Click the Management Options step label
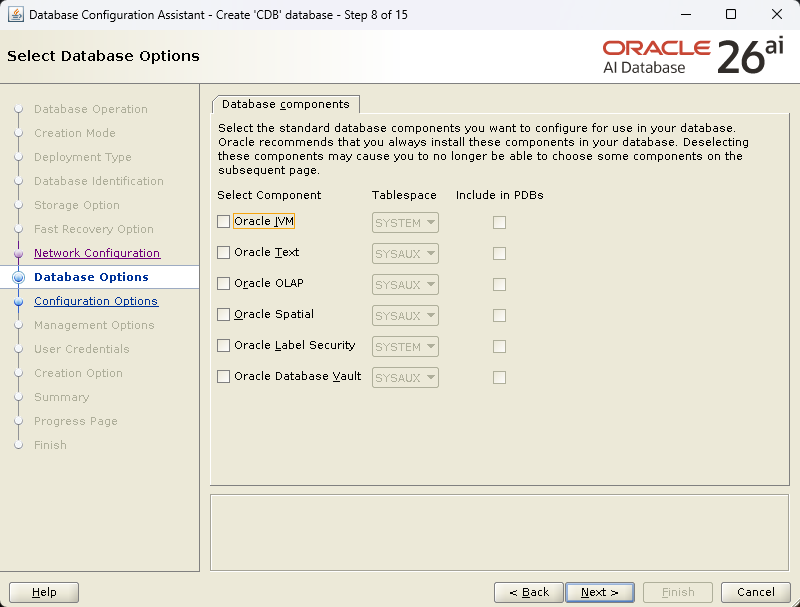Viewport: 800px width, 607px height. point(94,325)
